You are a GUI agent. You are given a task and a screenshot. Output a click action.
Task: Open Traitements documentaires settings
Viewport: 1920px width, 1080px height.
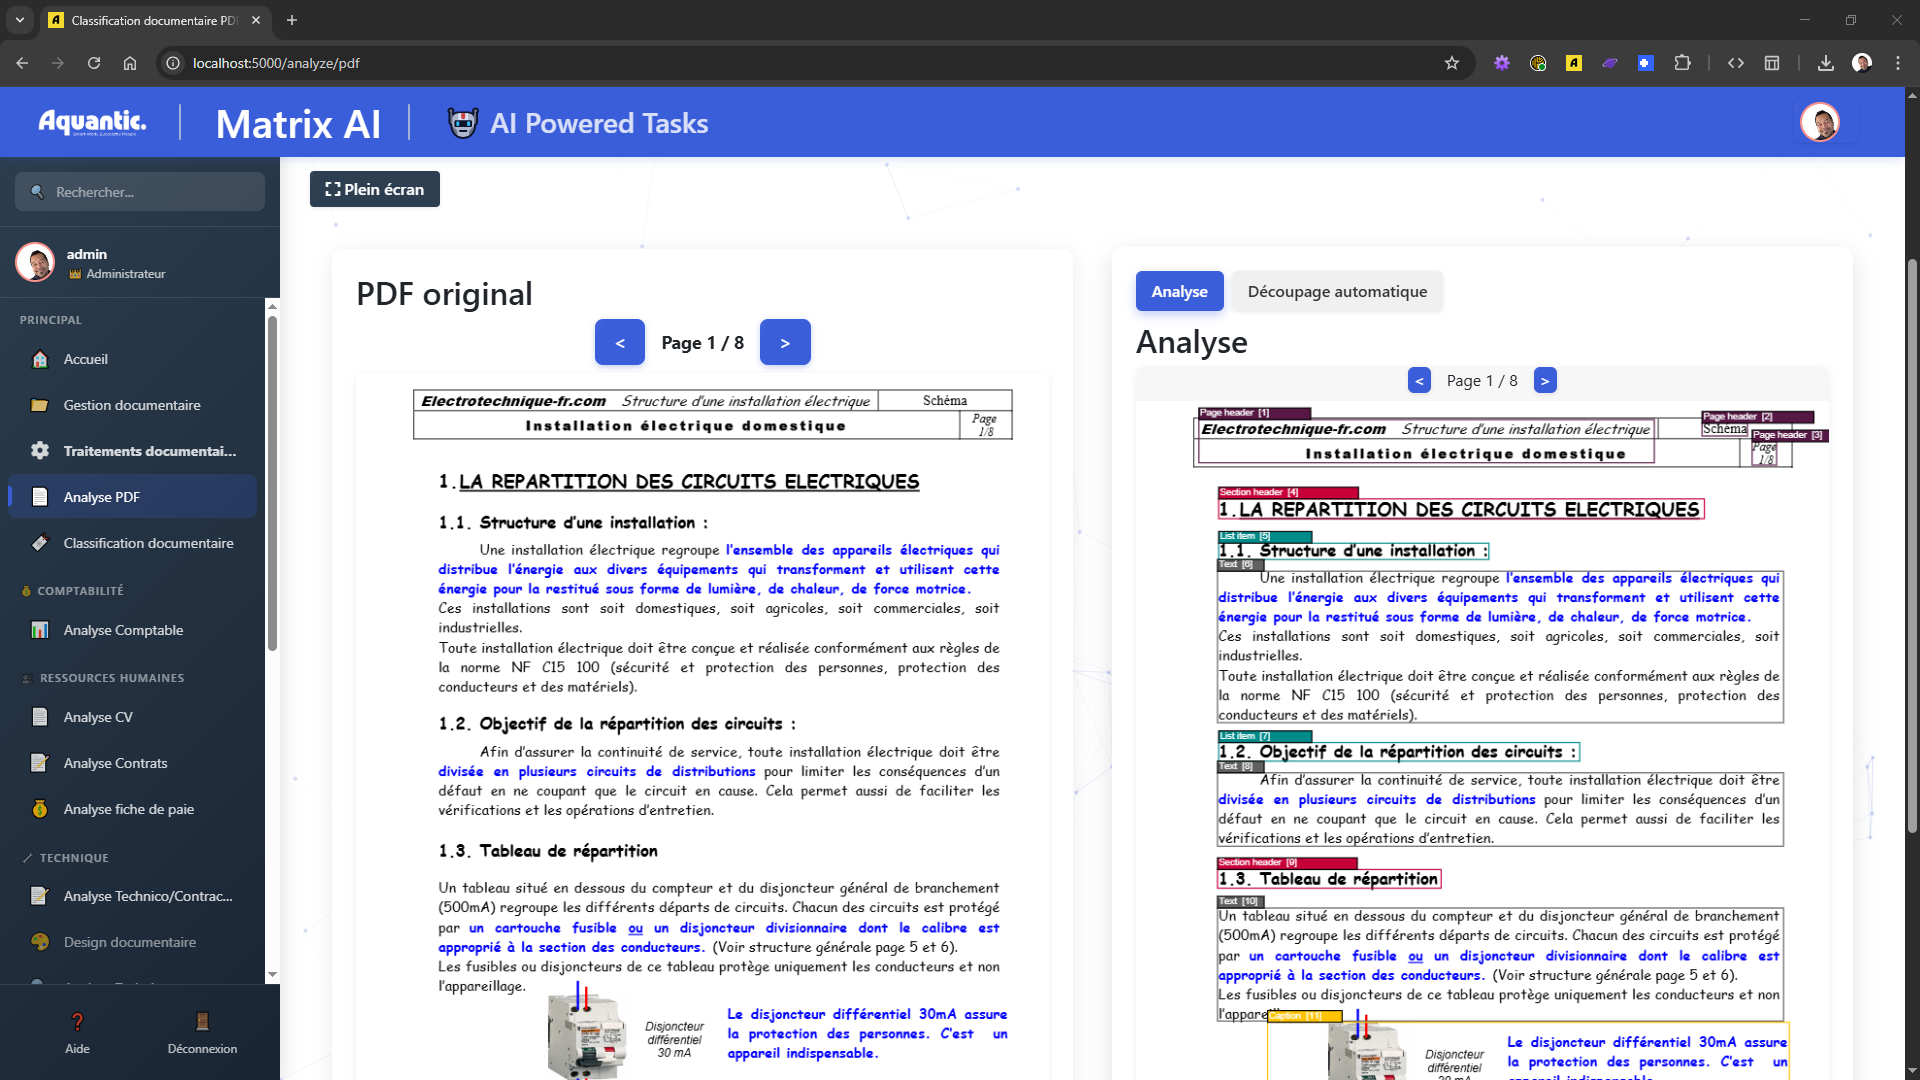149,450
